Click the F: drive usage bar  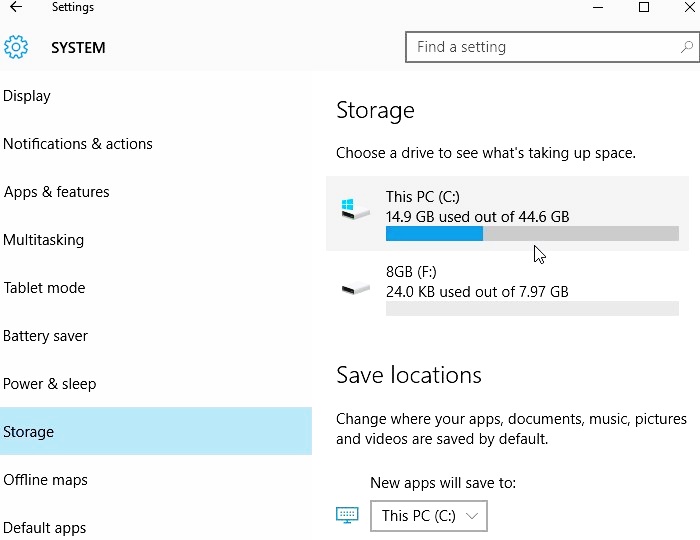coord(532,308)
